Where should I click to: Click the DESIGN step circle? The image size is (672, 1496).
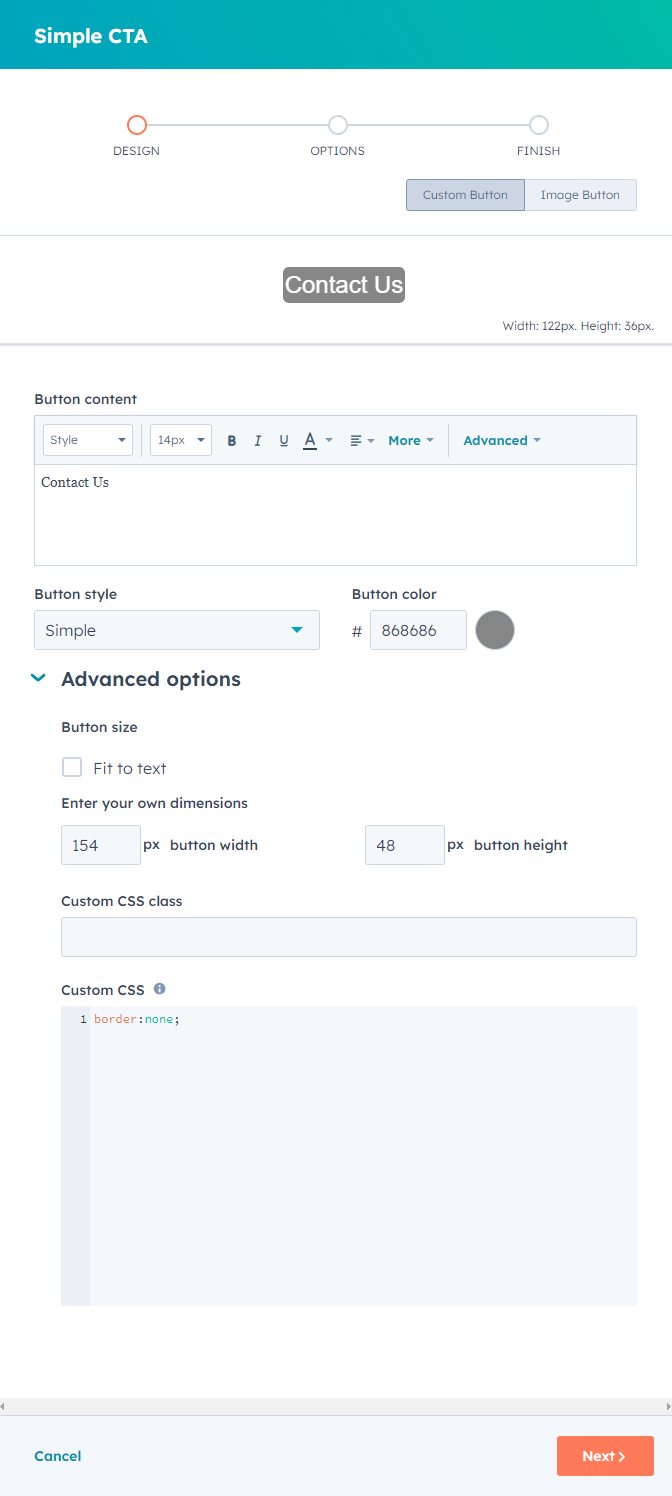click(x=137, y=125)
